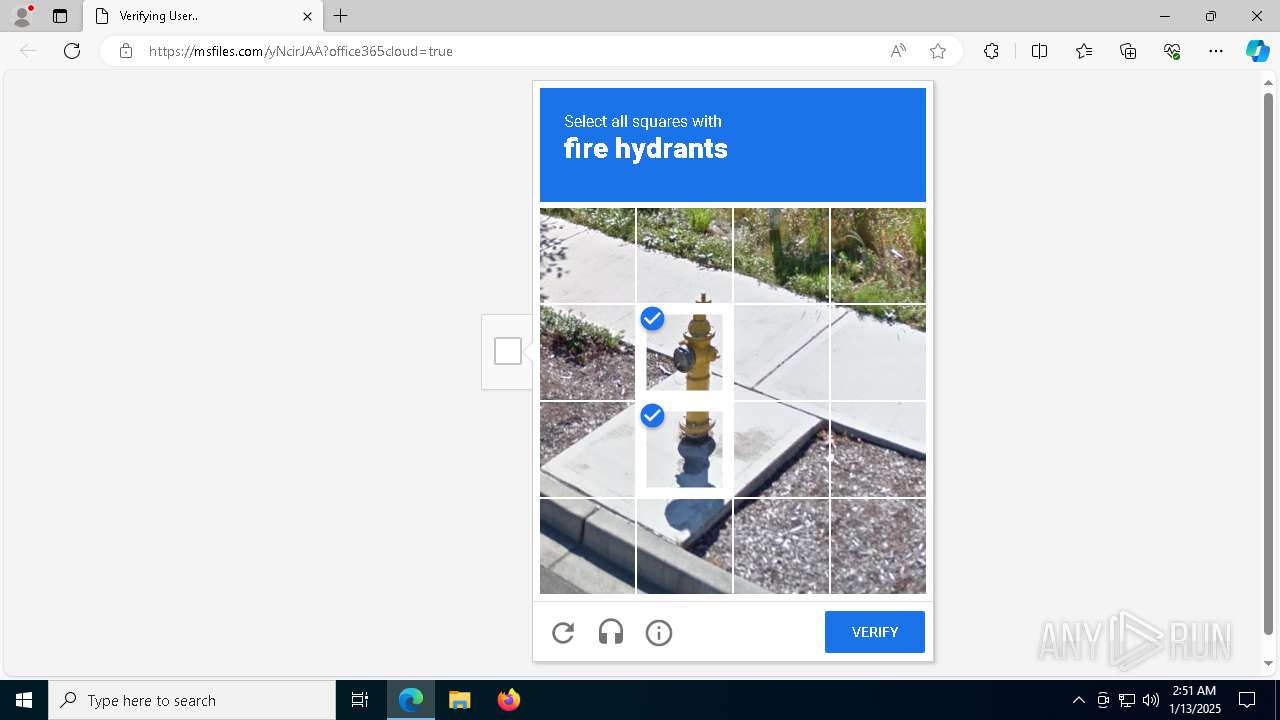Open Task View on taskbar
Screen dimensions: 1280x720
(360, 700)
